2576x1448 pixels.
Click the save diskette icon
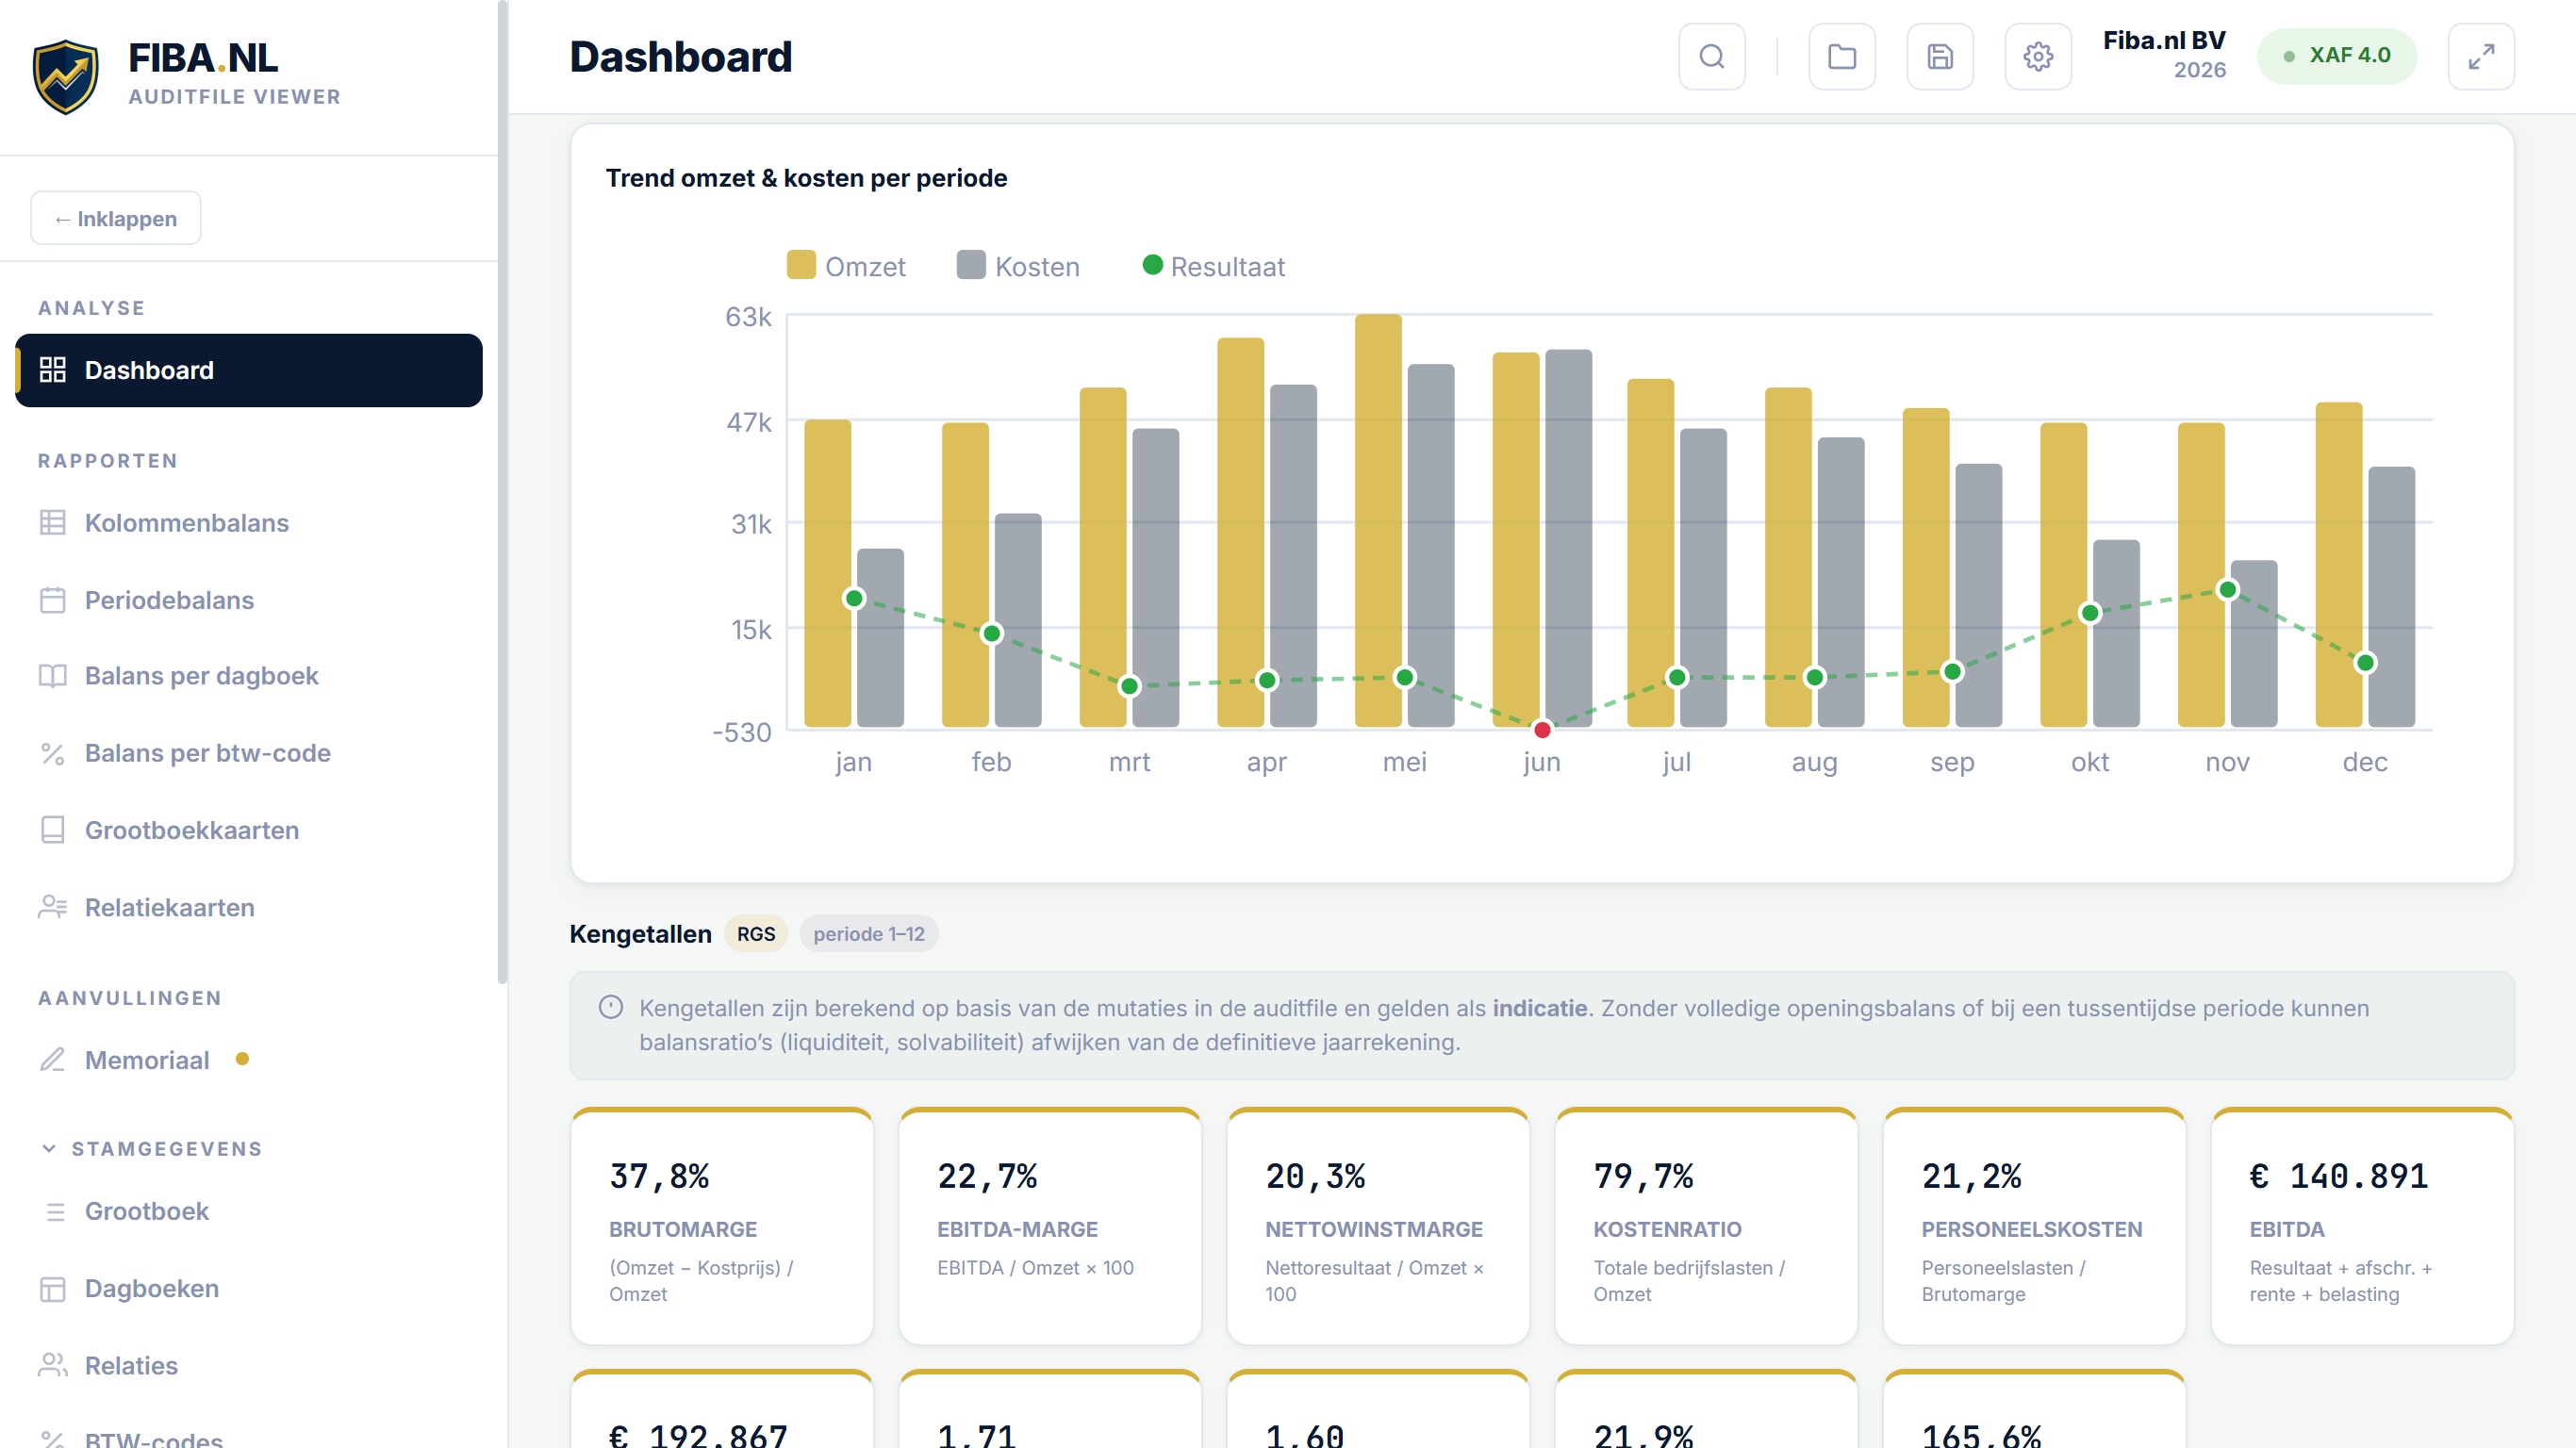tap(1940, 57)
